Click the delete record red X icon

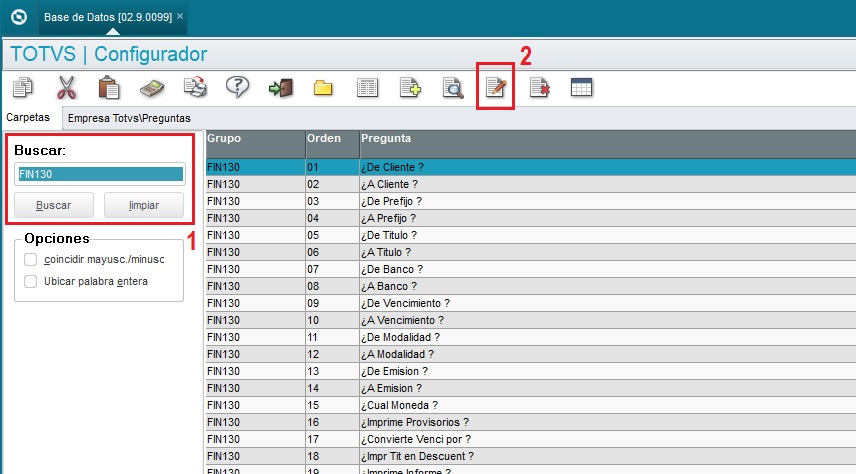(x=539, y=87)
